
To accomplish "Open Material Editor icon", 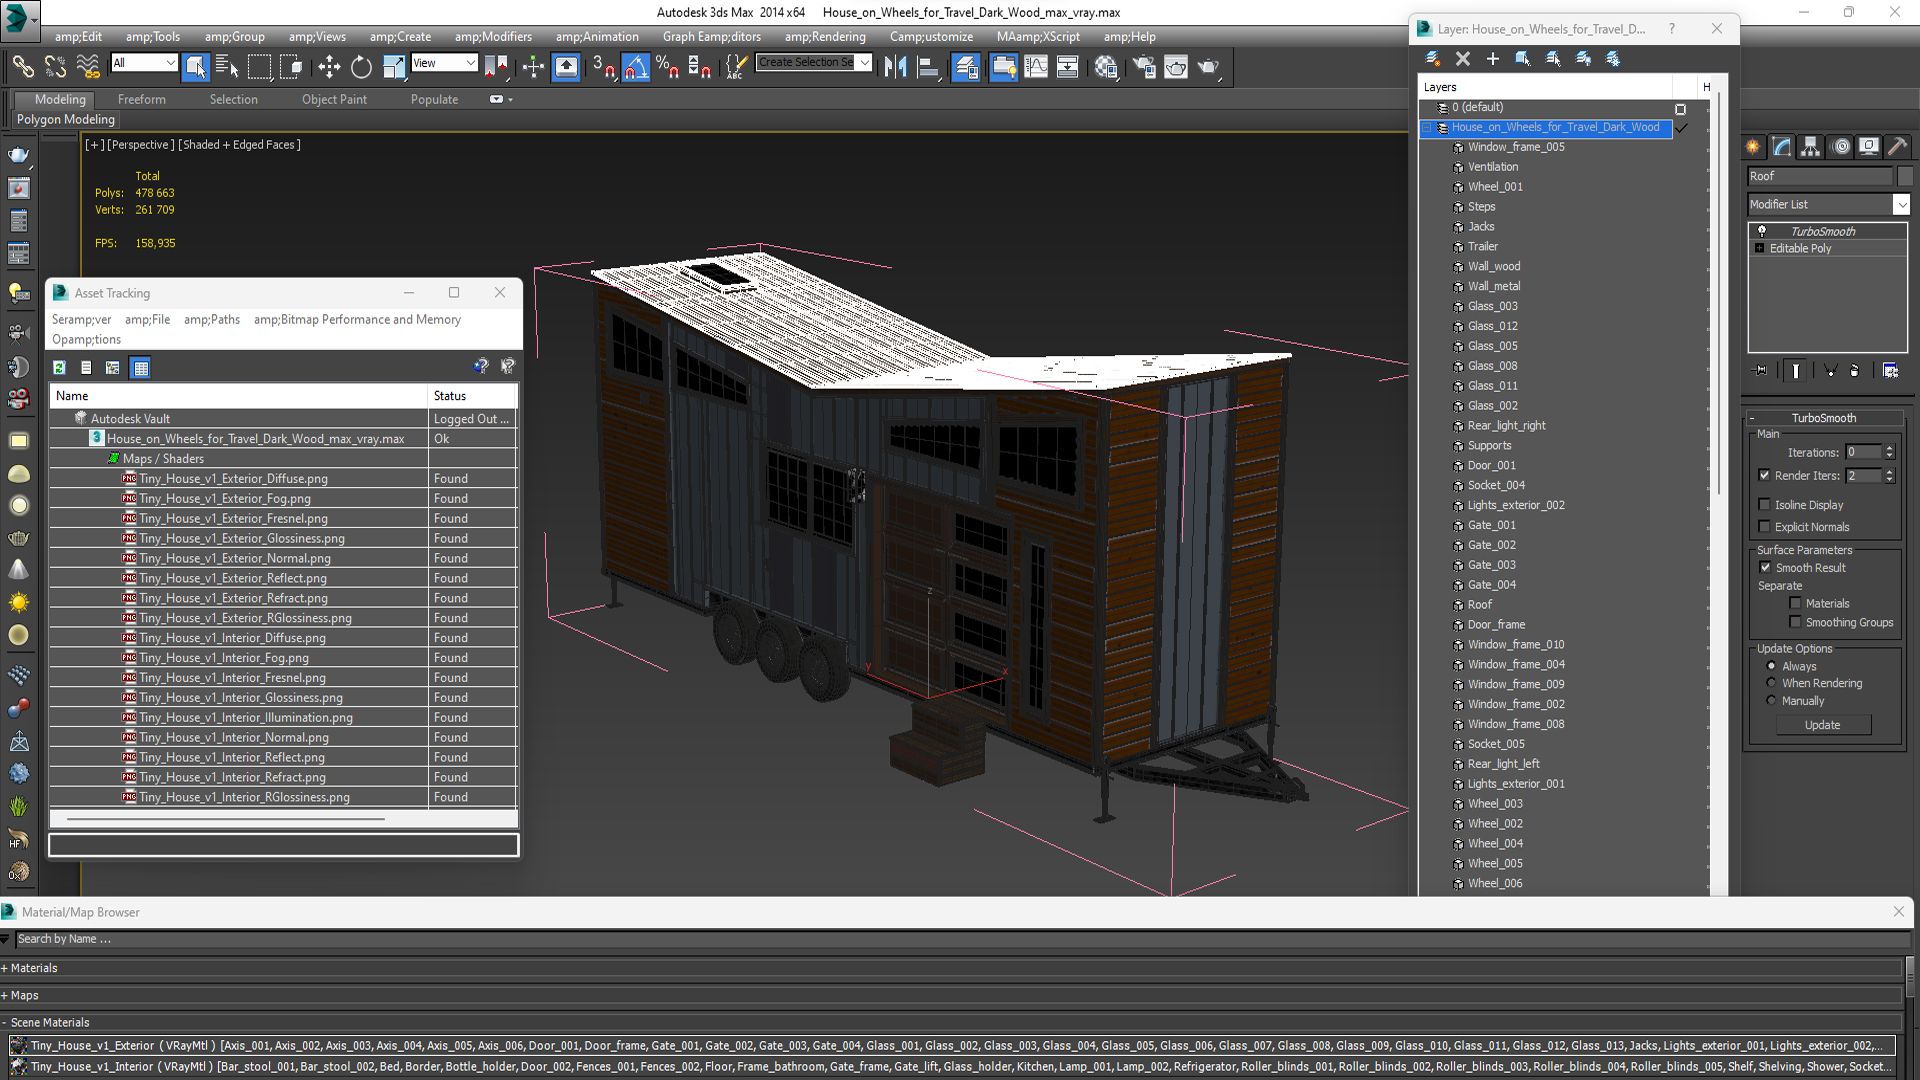I will (1106, 67).
